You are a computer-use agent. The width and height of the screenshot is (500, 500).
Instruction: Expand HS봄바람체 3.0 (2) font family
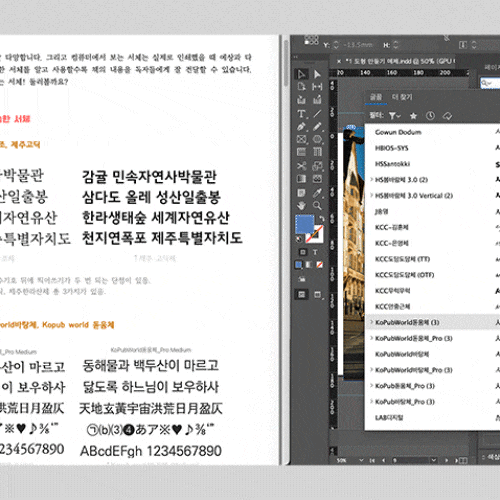tap(371, 179)
